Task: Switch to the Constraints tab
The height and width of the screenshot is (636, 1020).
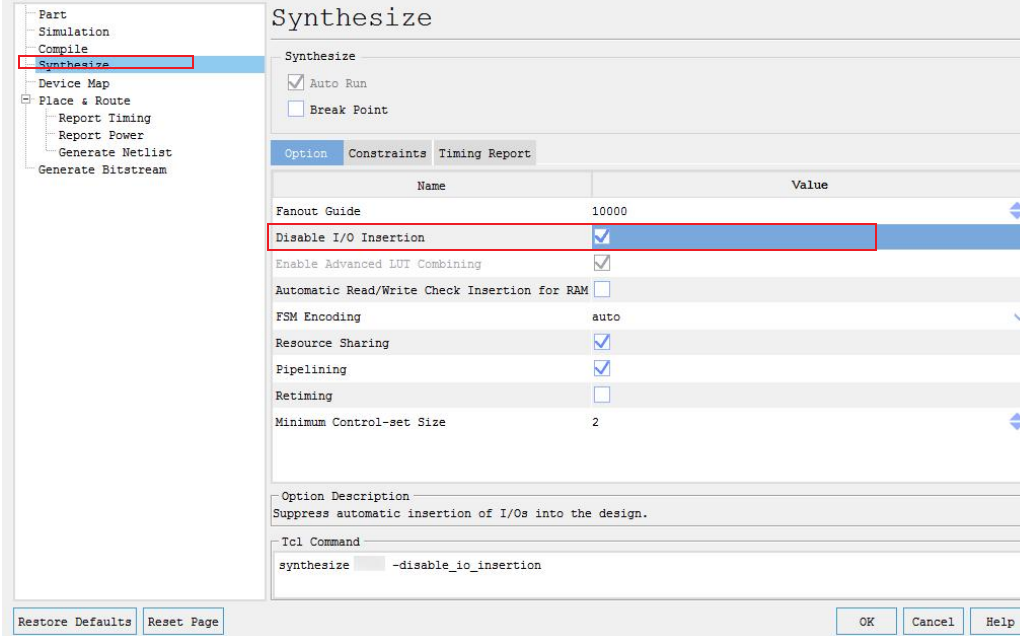Action: (387, 153)
